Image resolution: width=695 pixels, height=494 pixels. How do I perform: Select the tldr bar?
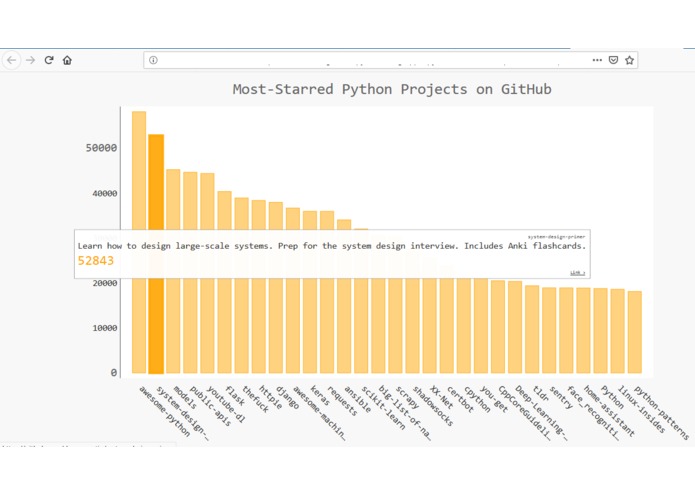tap(532, 329)
